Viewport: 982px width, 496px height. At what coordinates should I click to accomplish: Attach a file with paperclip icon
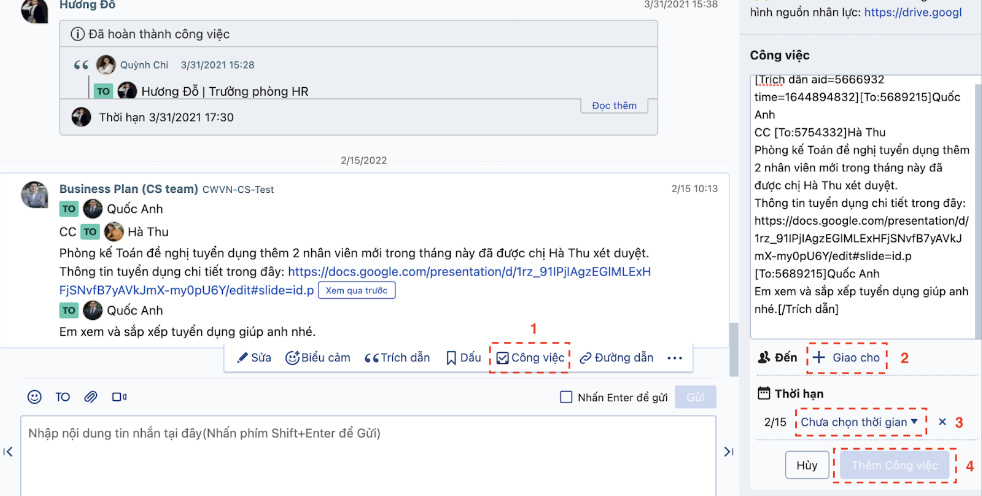coord(91,396)
